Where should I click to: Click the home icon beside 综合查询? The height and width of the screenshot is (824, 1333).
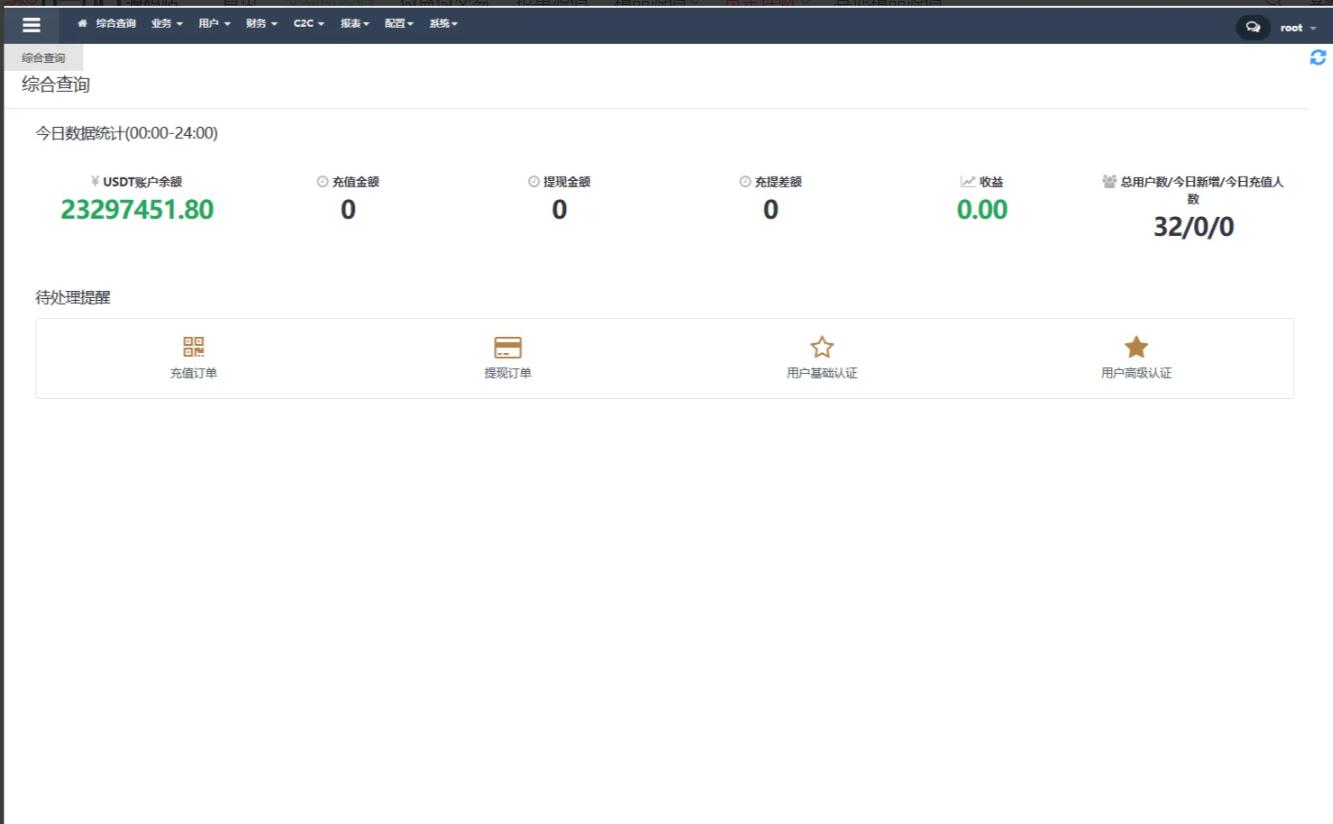(x=83, y=24)
